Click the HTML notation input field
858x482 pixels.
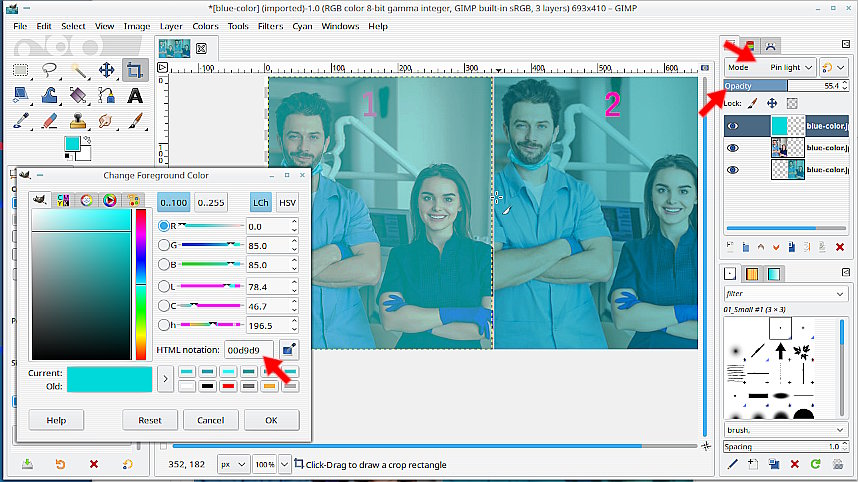(x=248, y=349)
